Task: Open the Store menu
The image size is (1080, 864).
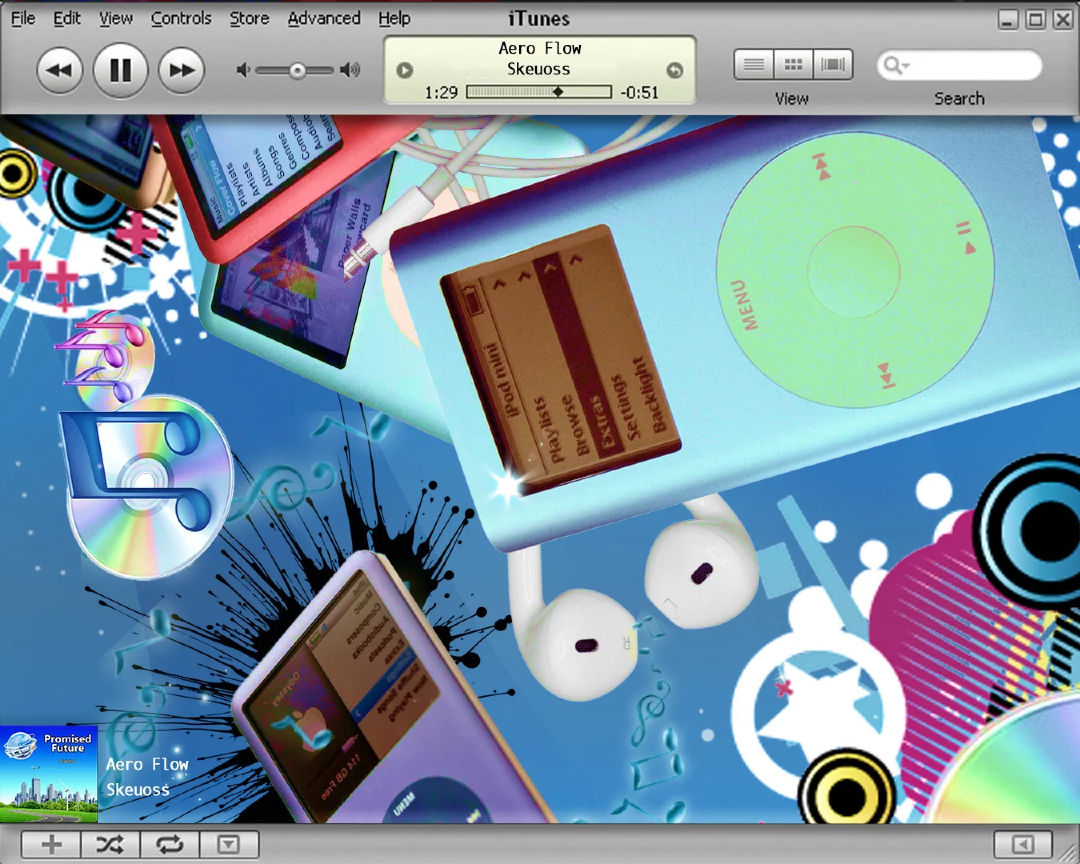Action: point(249,18)
